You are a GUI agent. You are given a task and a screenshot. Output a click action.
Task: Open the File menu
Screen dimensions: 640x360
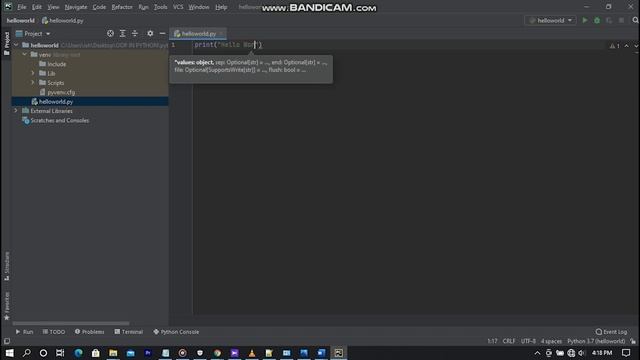pos(22,7)
